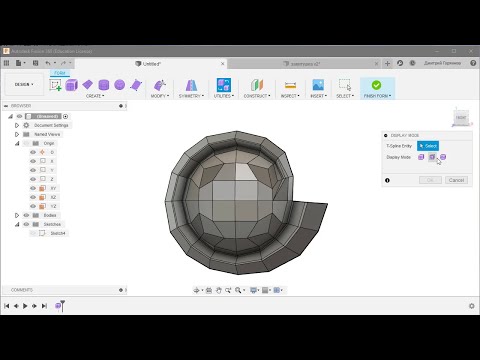This screenshot has width=480, height=360.
Task: Select the FORM ribbon tab
Action: point(60,73)
